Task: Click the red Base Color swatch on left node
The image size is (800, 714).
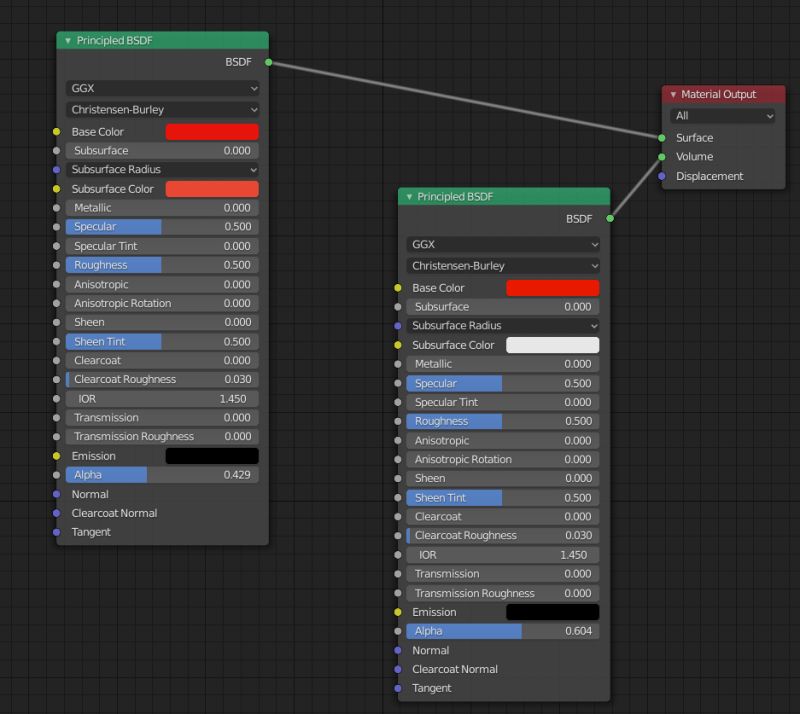Action: tap(211, 131)
